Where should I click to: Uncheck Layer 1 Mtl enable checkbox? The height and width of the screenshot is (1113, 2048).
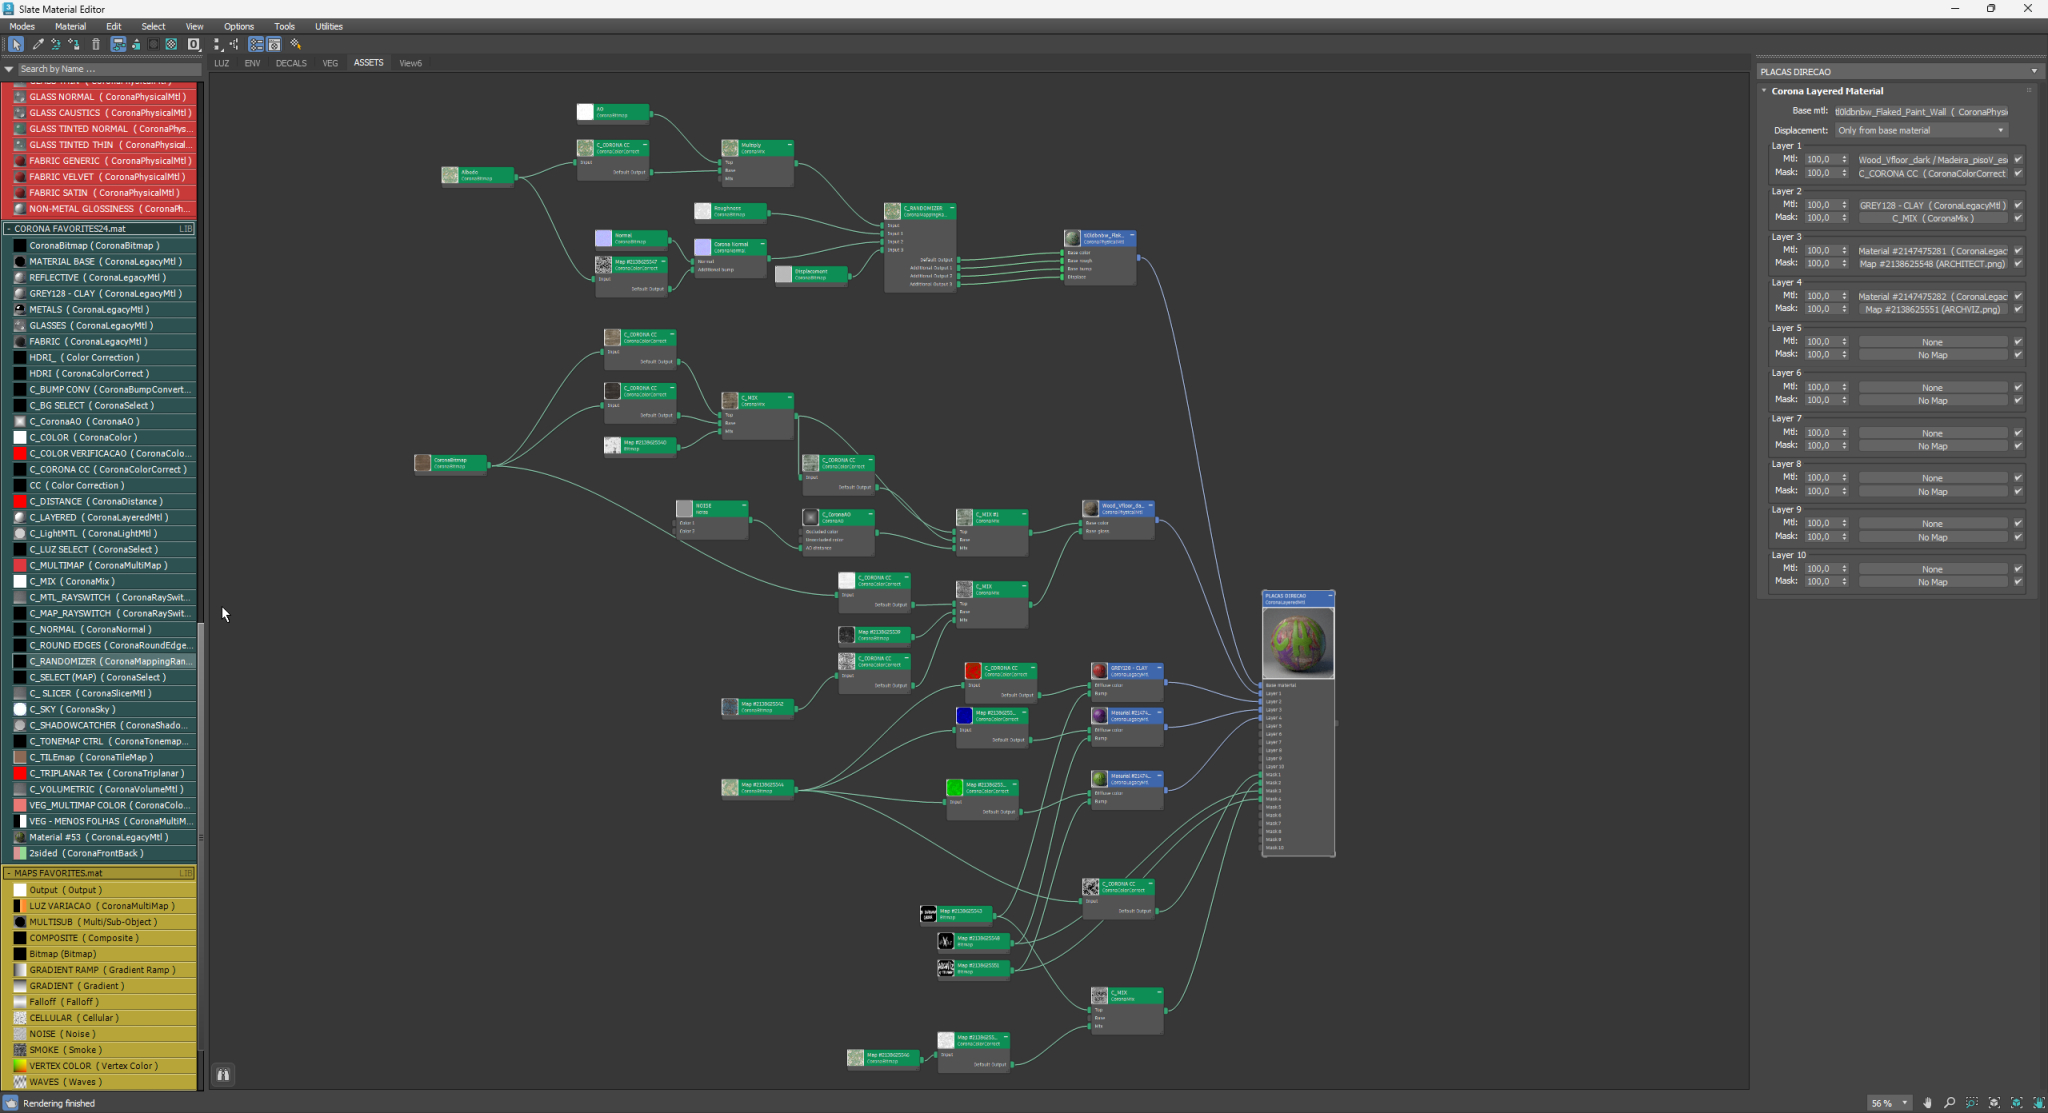pos(2018,159)
